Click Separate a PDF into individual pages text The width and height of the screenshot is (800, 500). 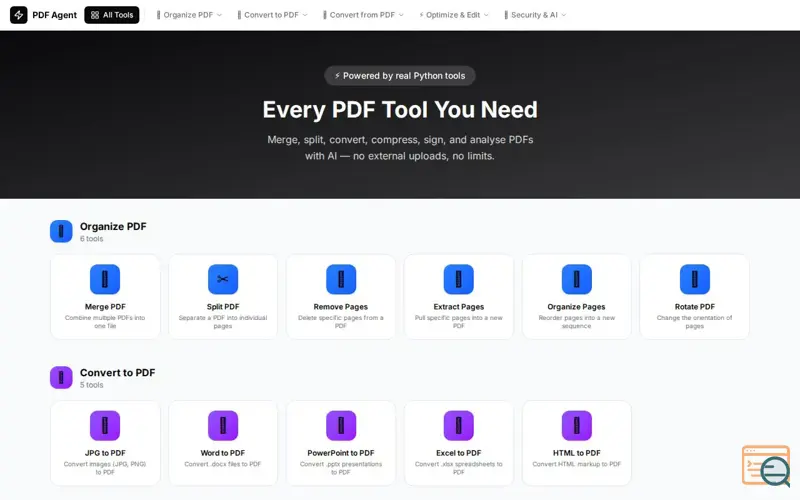[223, 322]
